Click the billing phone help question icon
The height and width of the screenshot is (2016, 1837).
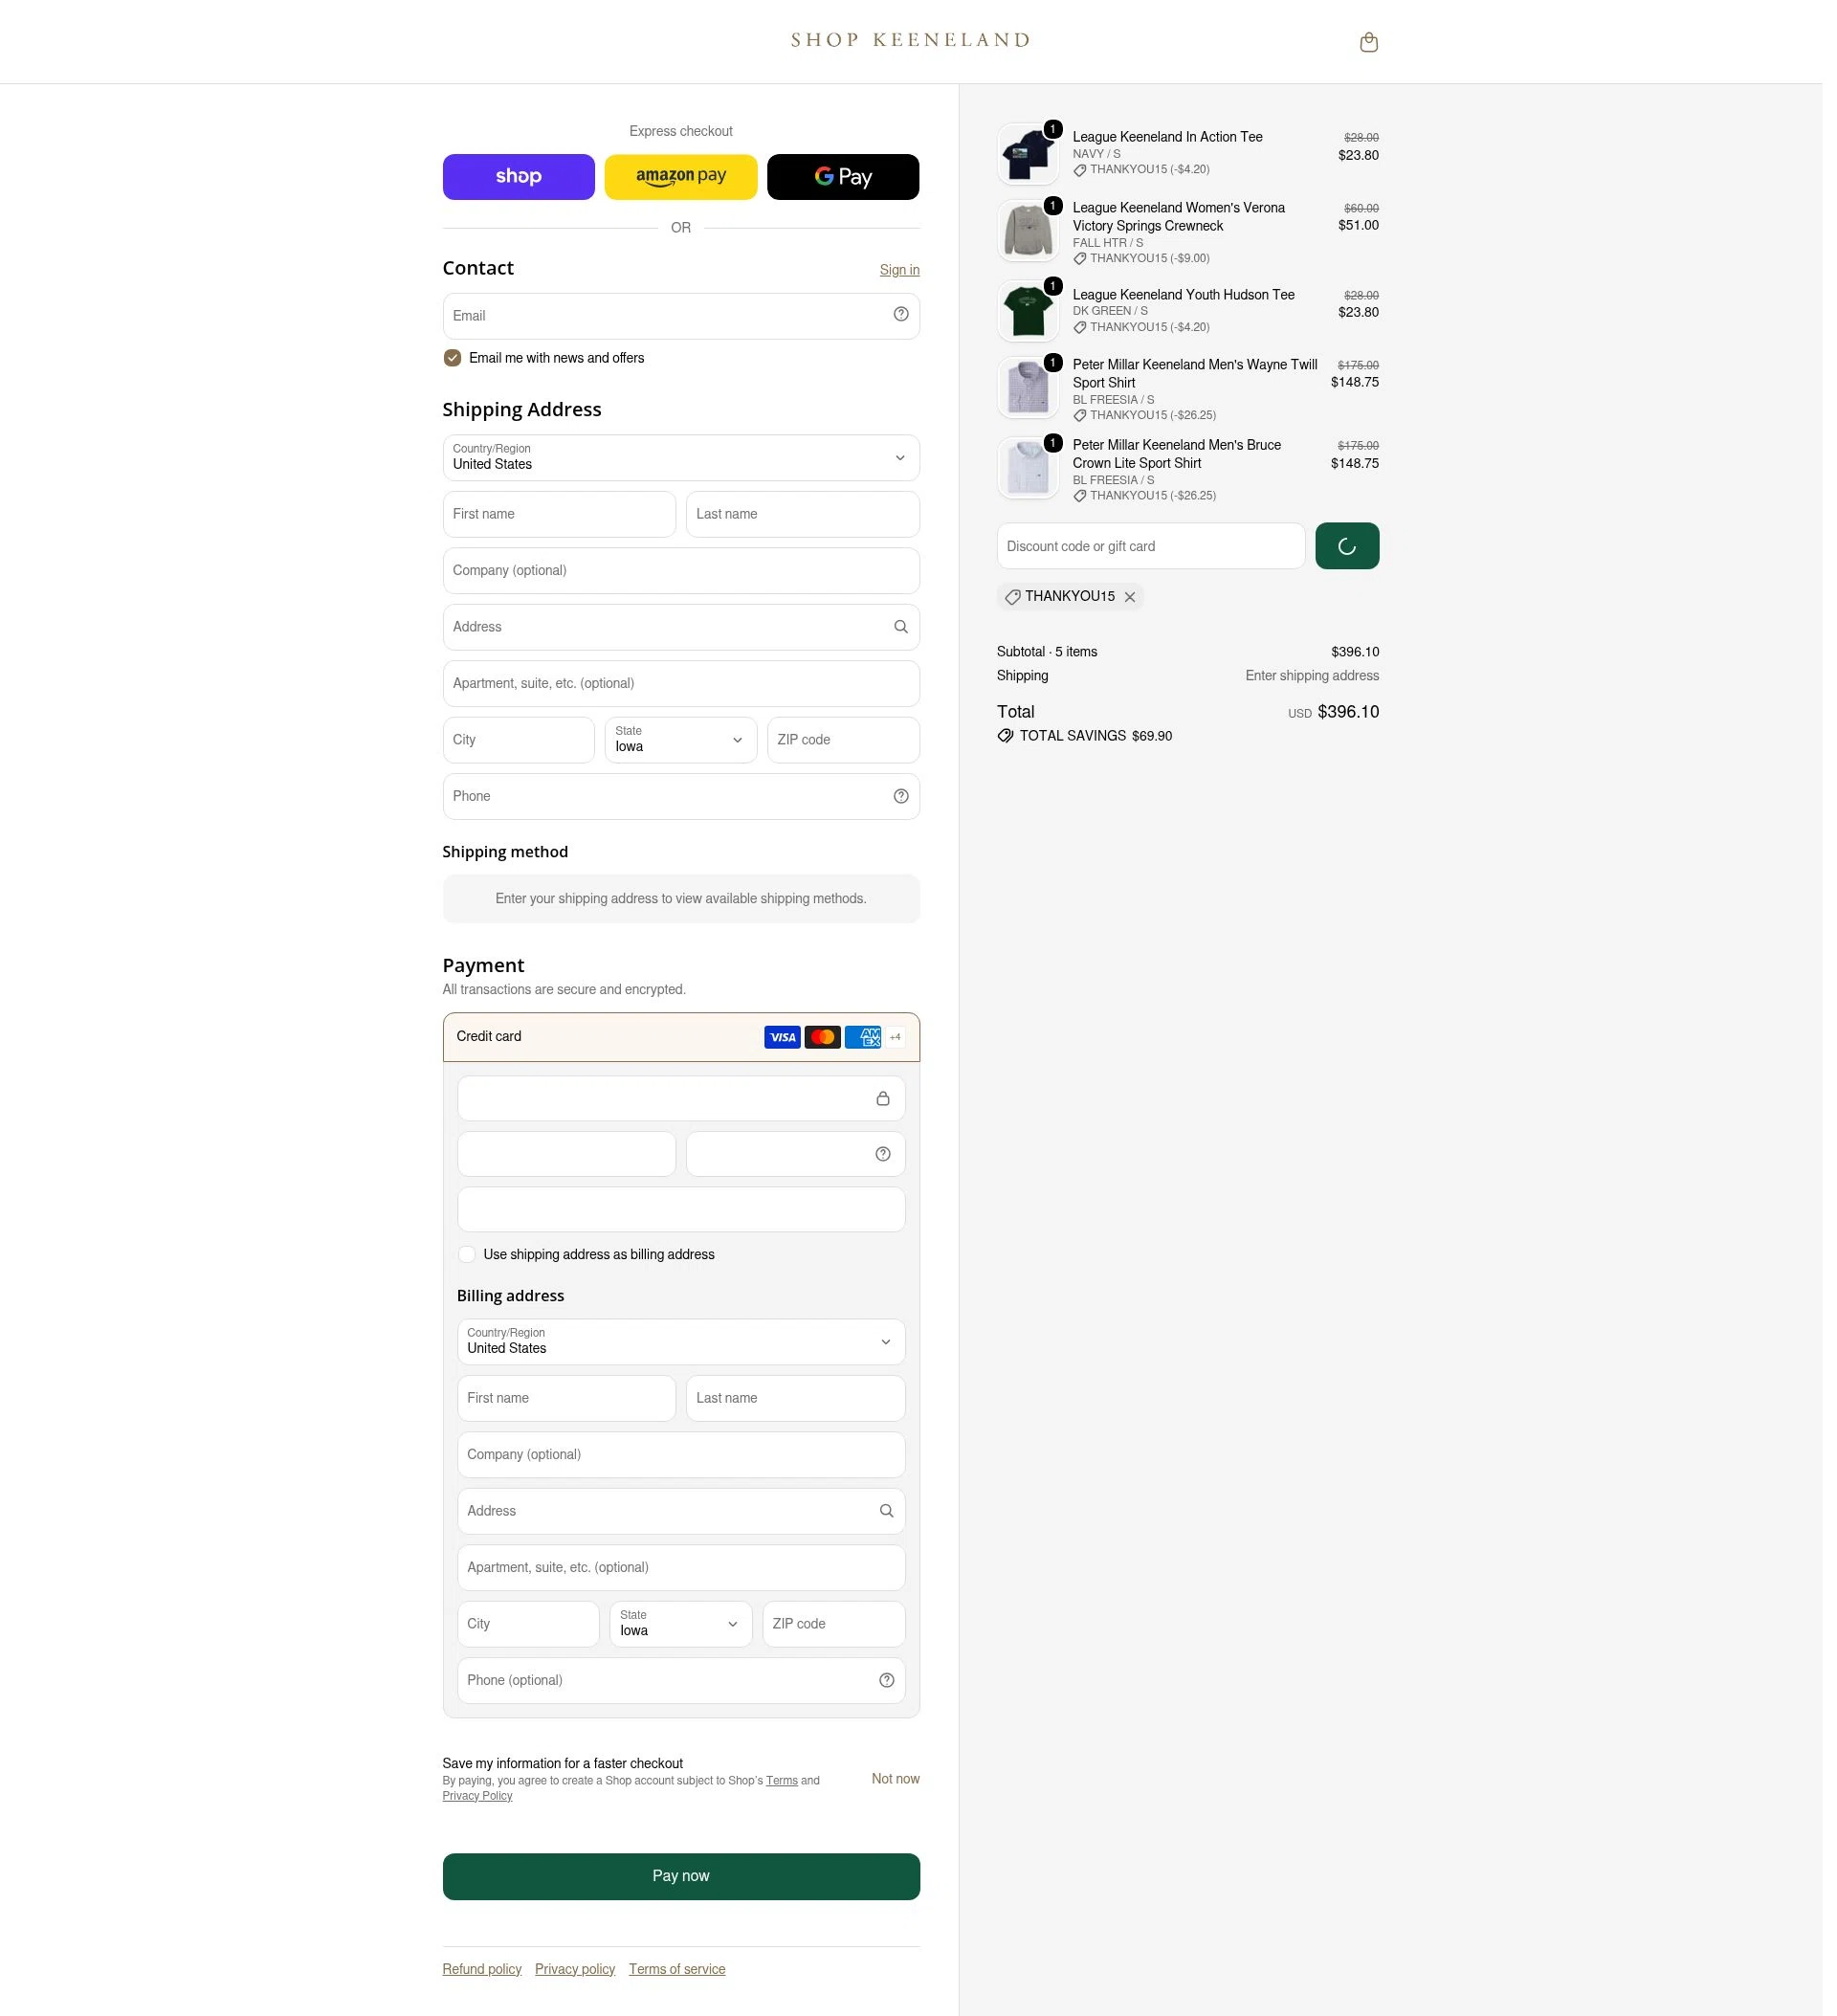893,1693
